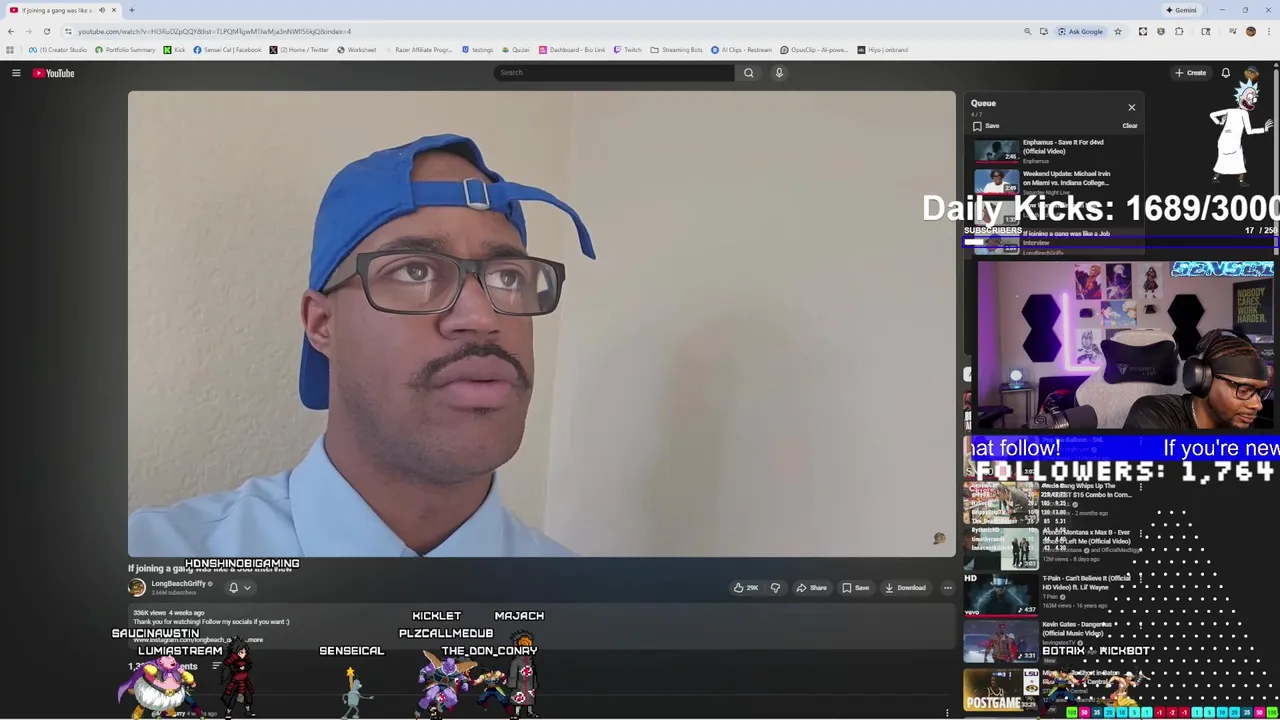Open the YouTube notifications bell
Screen dimensions: 1280x720
tap(1225, 73)
